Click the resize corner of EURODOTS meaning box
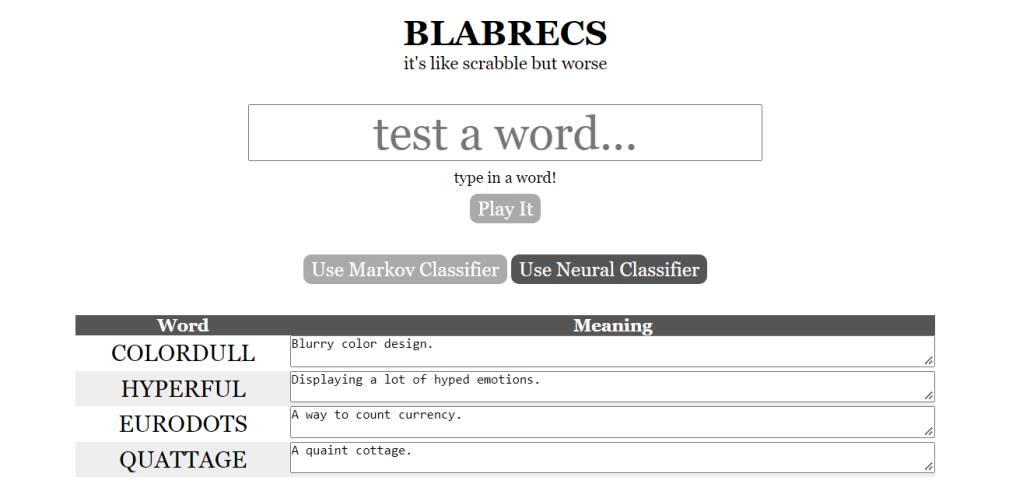 [929, 431]
